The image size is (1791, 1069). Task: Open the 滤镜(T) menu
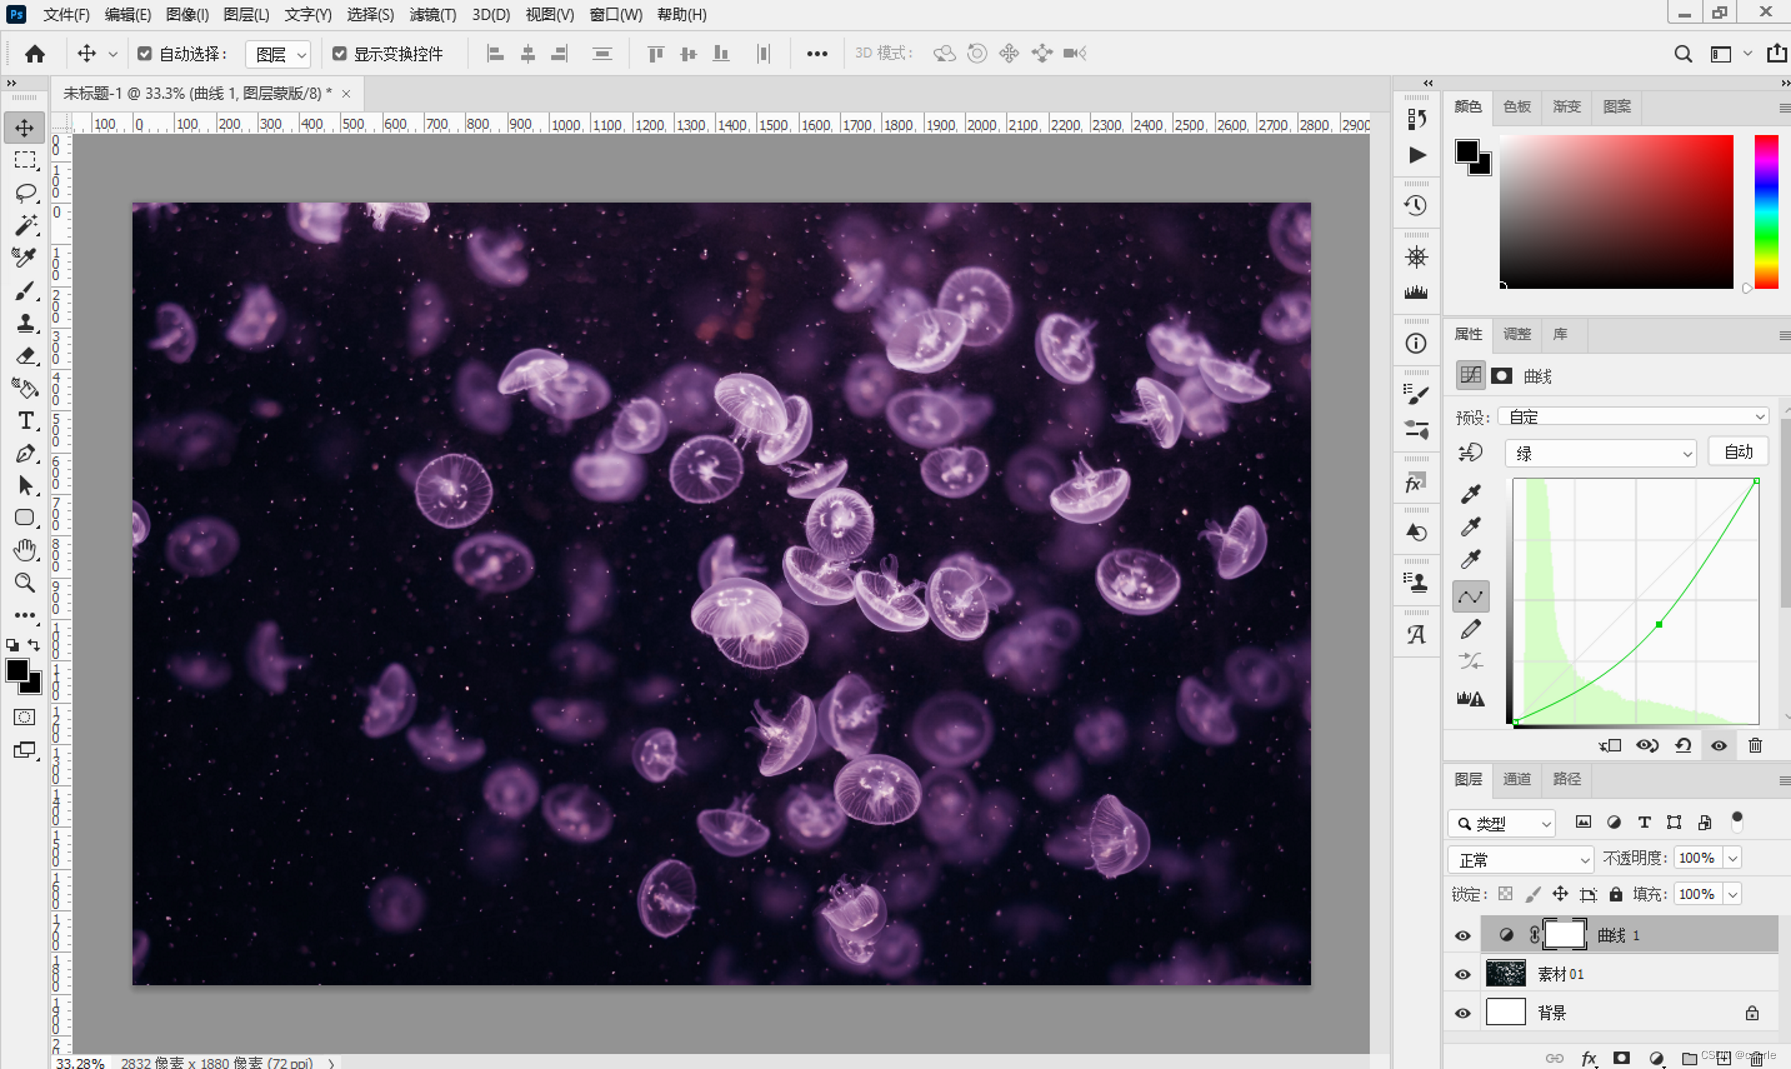[433, 15]
